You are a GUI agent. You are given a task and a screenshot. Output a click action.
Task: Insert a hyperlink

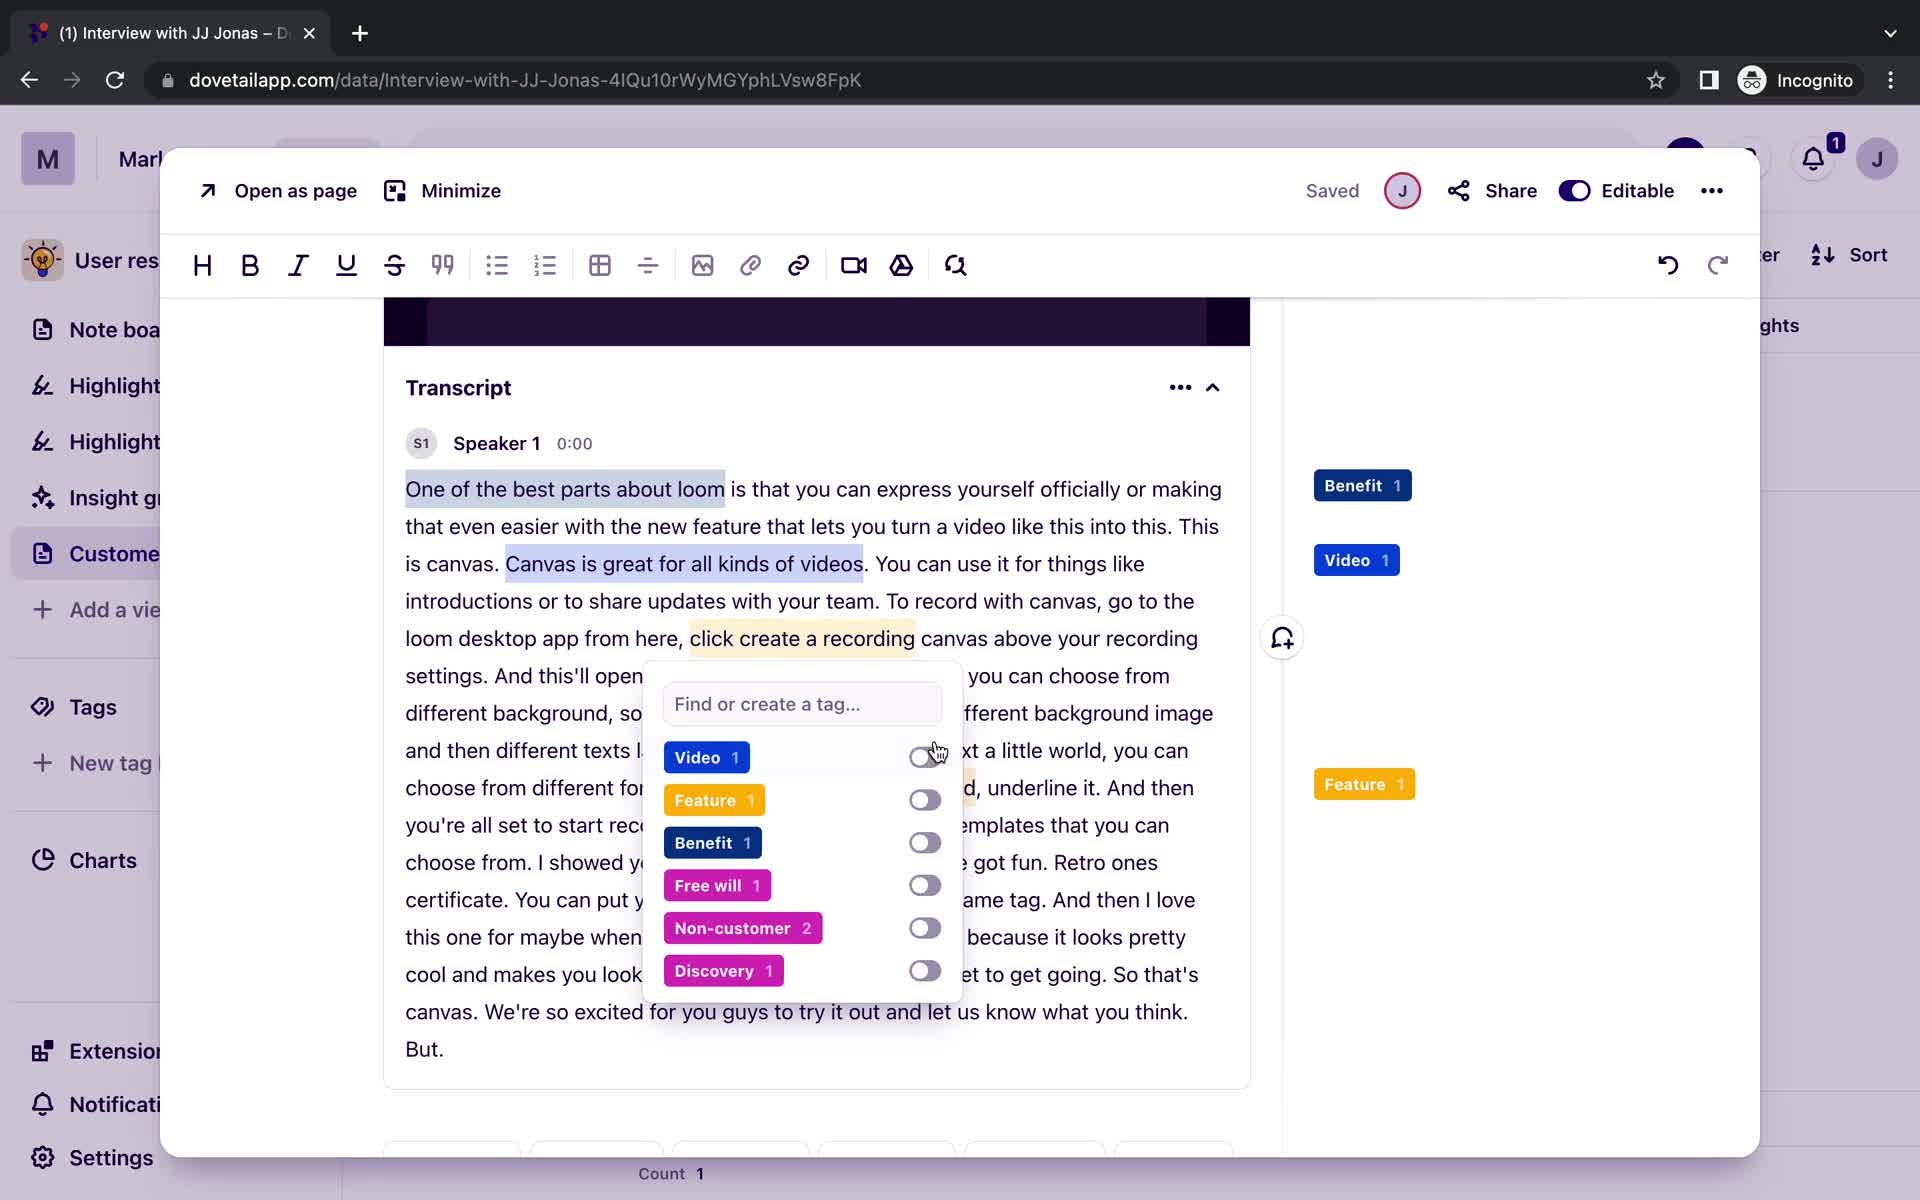pyautogui.click(x=798, y=265)
